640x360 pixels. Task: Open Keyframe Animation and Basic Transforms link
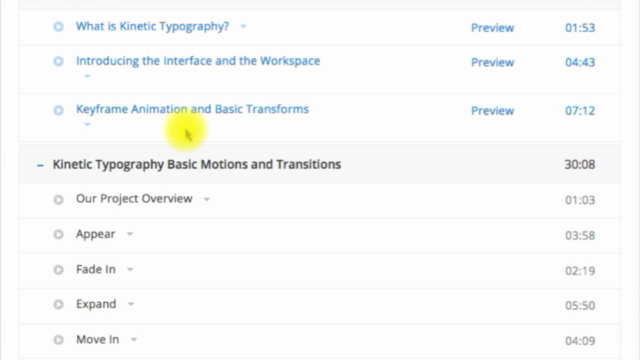pyautogui.click(x=192, y=109)
